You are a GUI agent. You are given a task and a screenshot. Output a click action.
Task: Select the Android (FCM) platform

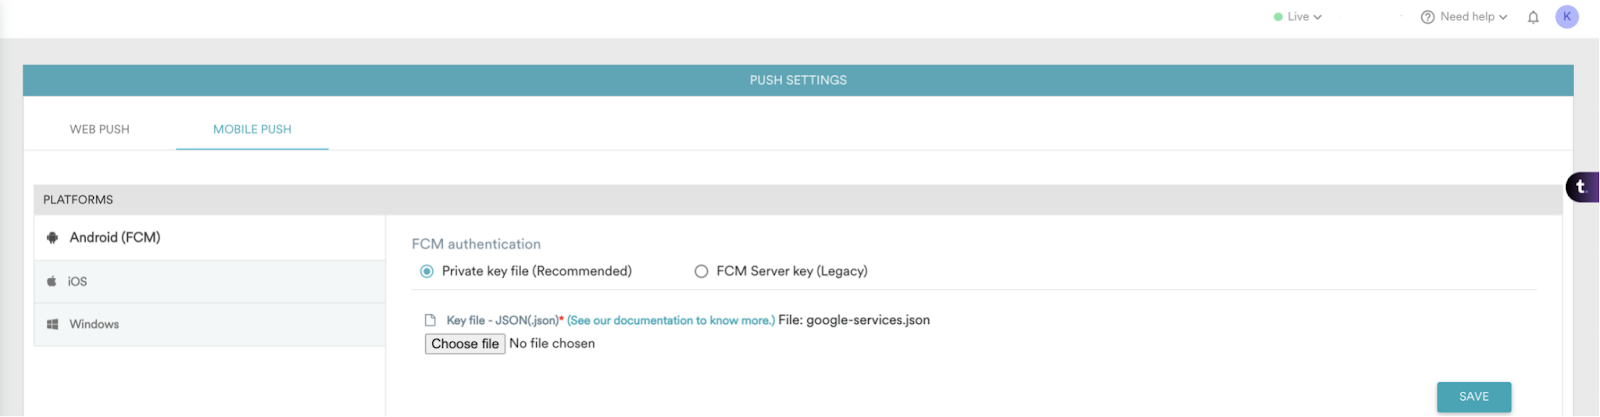(x=115, y=238)
